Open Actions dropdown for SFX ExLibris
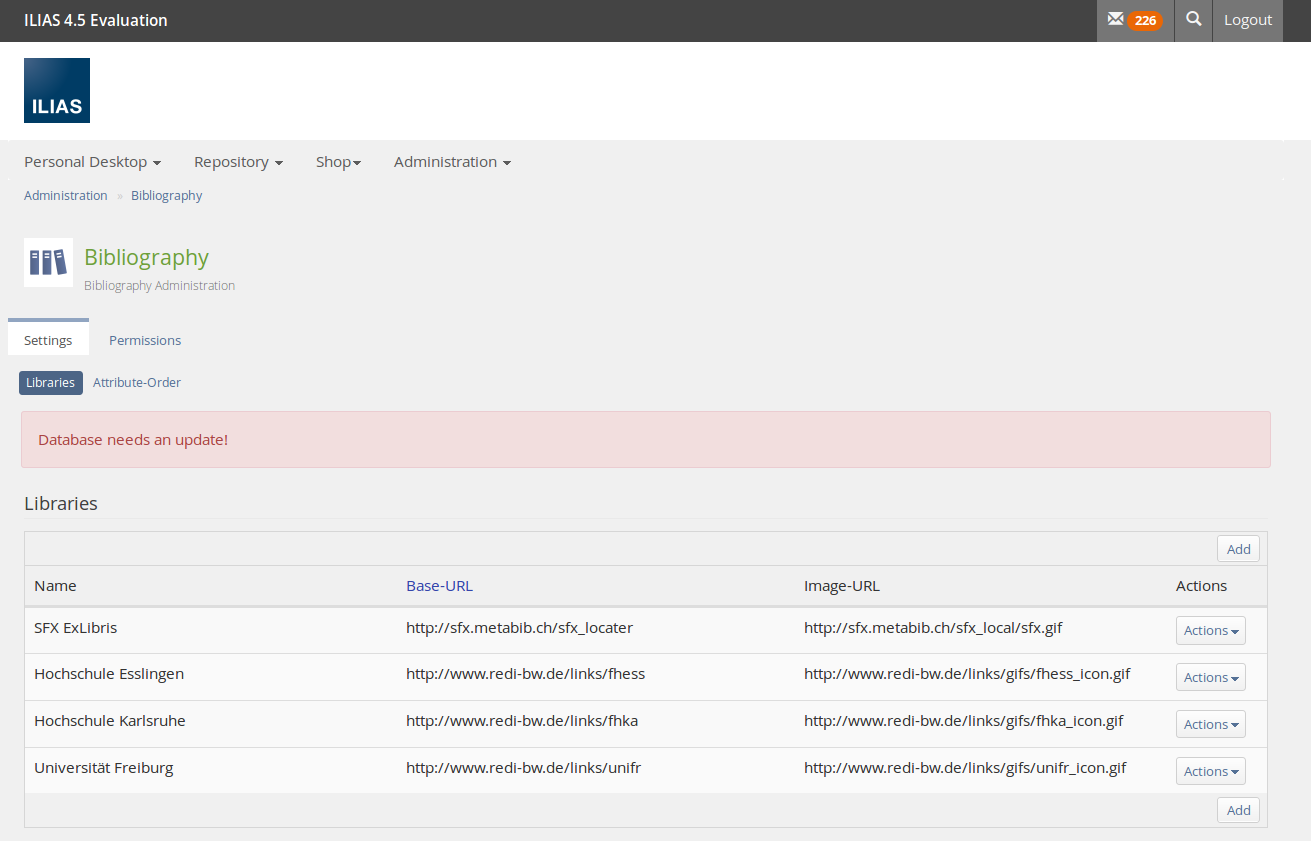1311x841 pixels. (1210, 631)
